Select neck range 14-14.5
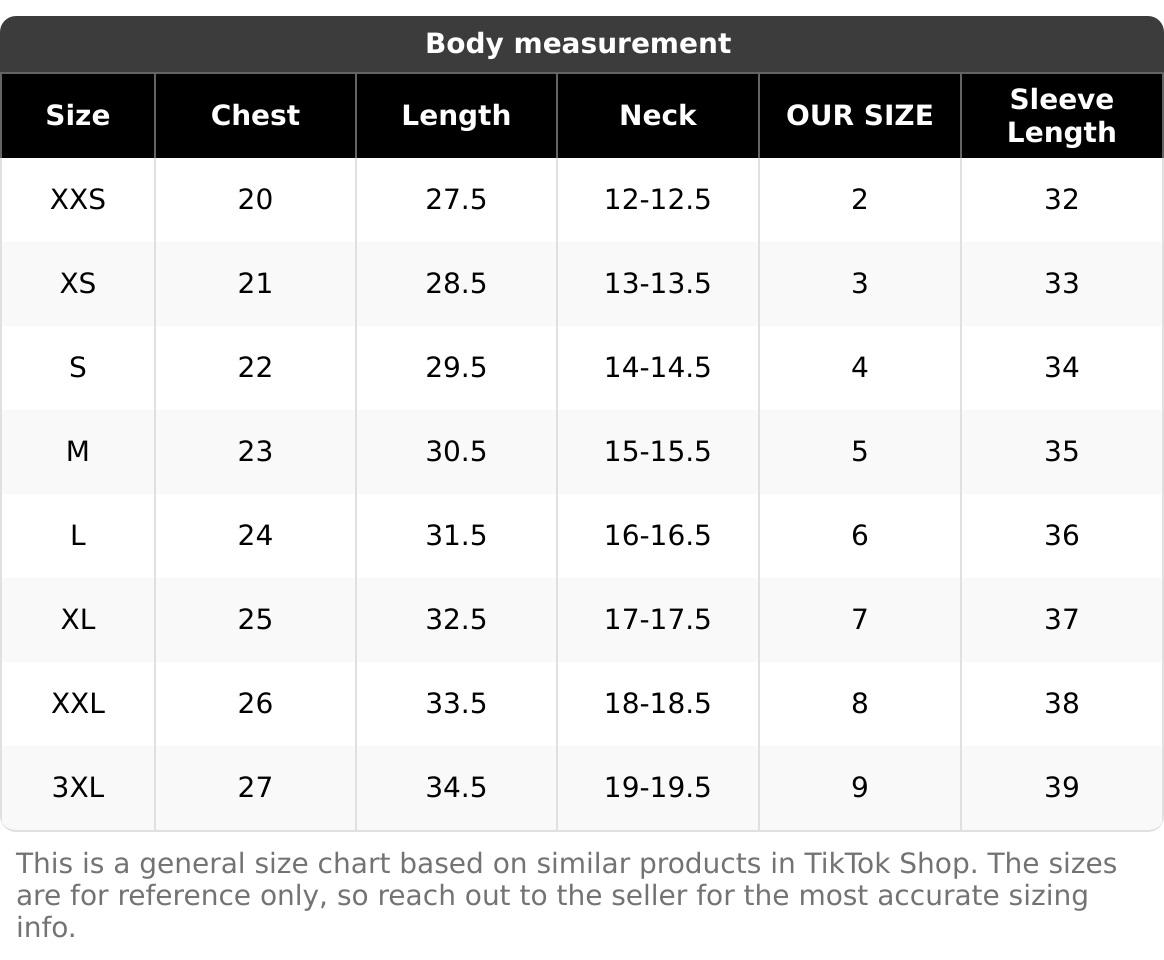1164x960 pixels. [657, 368]
